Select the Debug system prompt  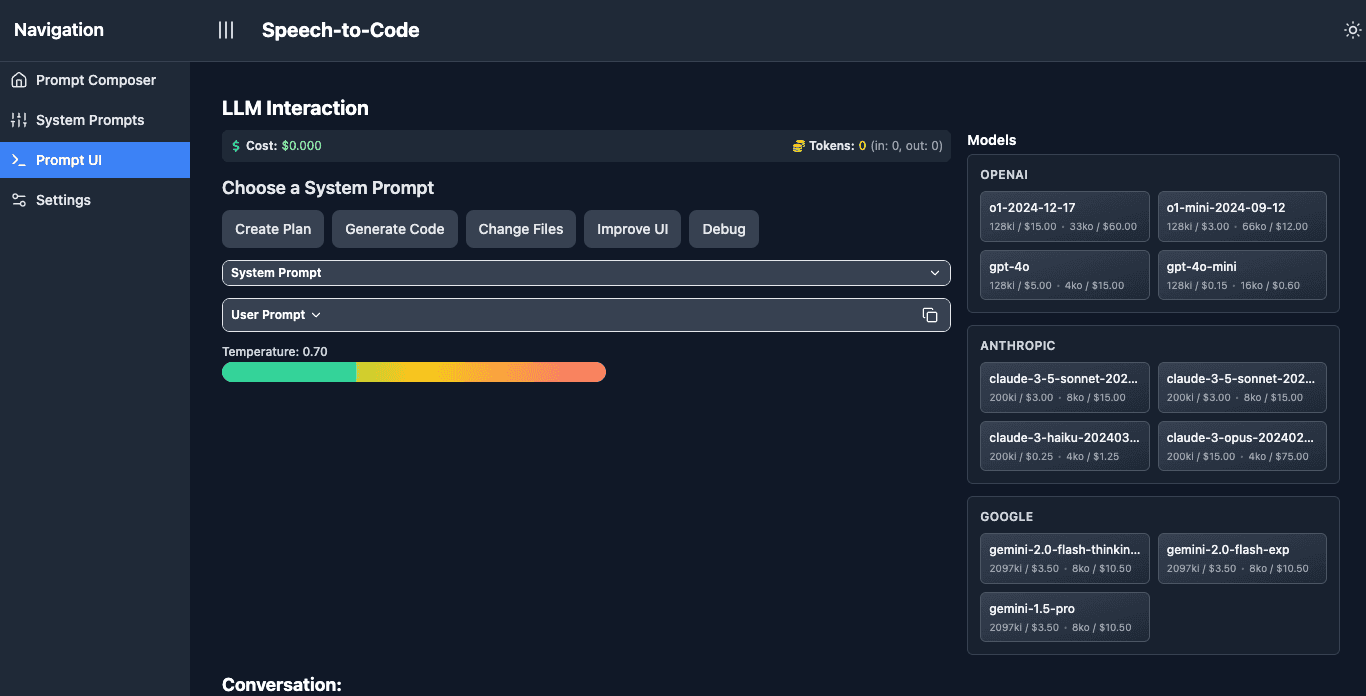point(724,229)
